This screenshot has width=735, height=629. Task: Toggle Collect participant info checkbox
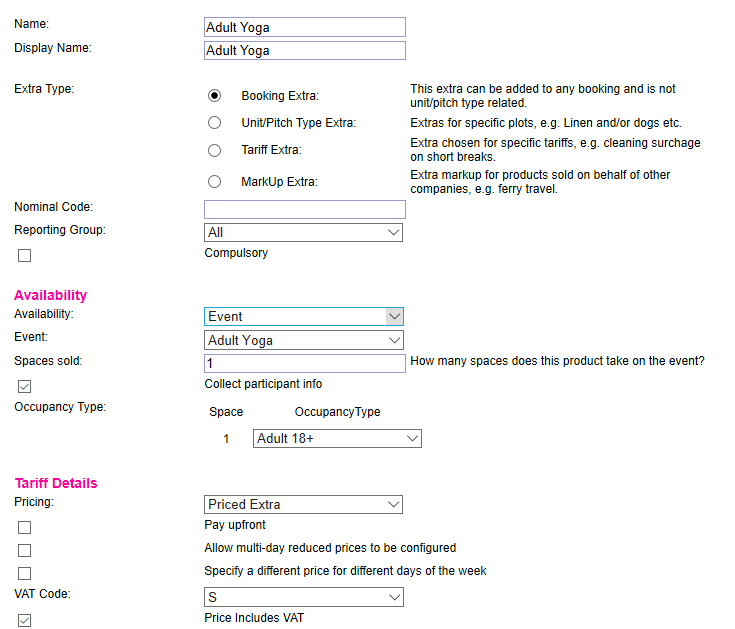pos(24,386)
